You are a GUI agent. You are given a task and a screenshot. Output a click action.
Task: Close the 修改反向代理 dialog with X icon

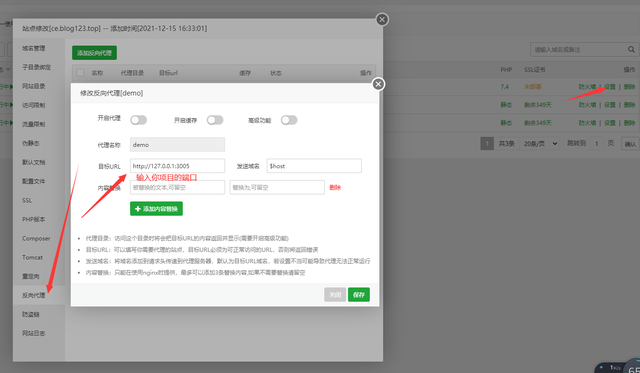point(378,84)
